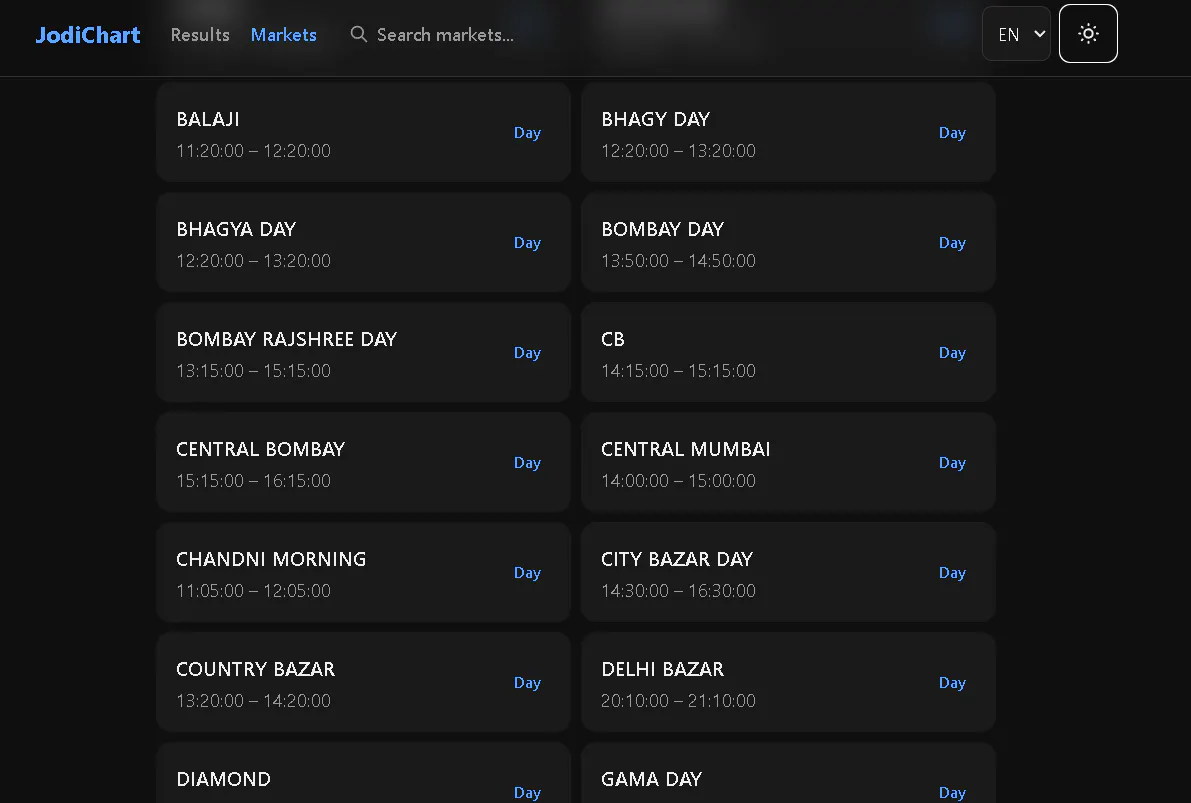Open the BHAGY DAY market card

pyautogui.click(x=788, y=132)
